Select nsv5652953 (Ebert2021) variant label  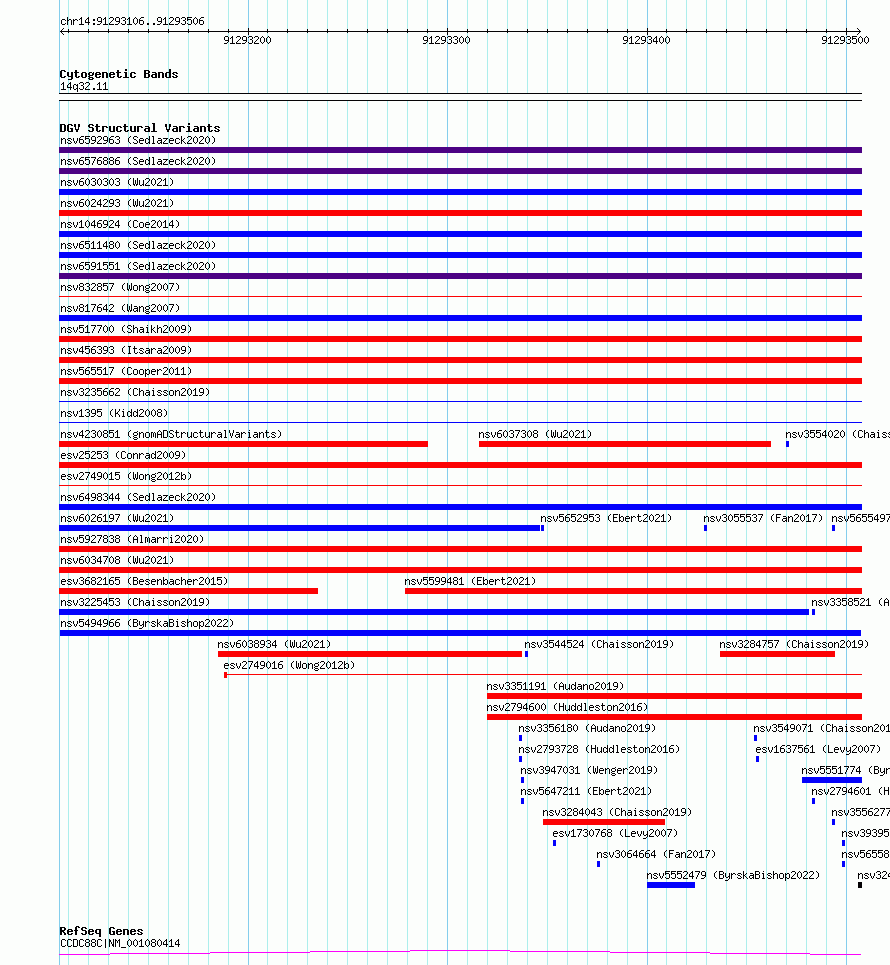click(606, 518)
